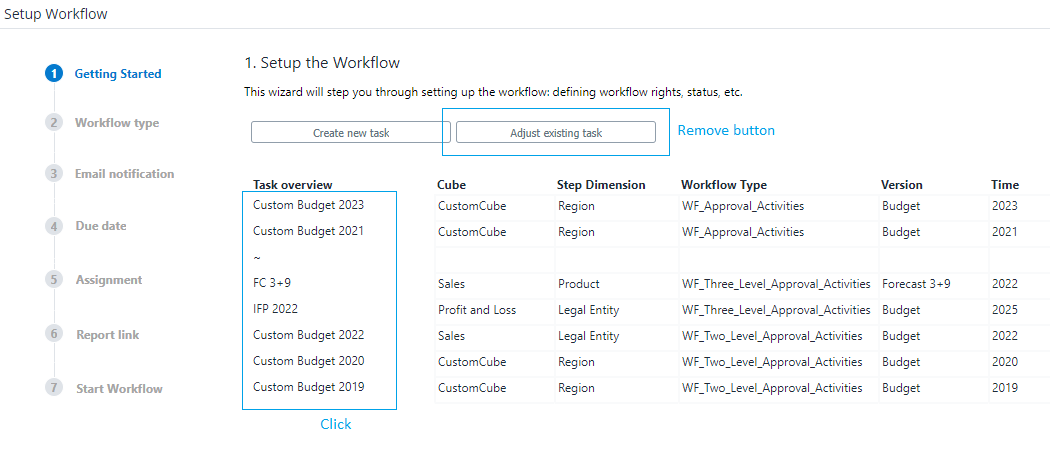Open the Workflow type step
1050x467 pixels.
tap(116, 123)
